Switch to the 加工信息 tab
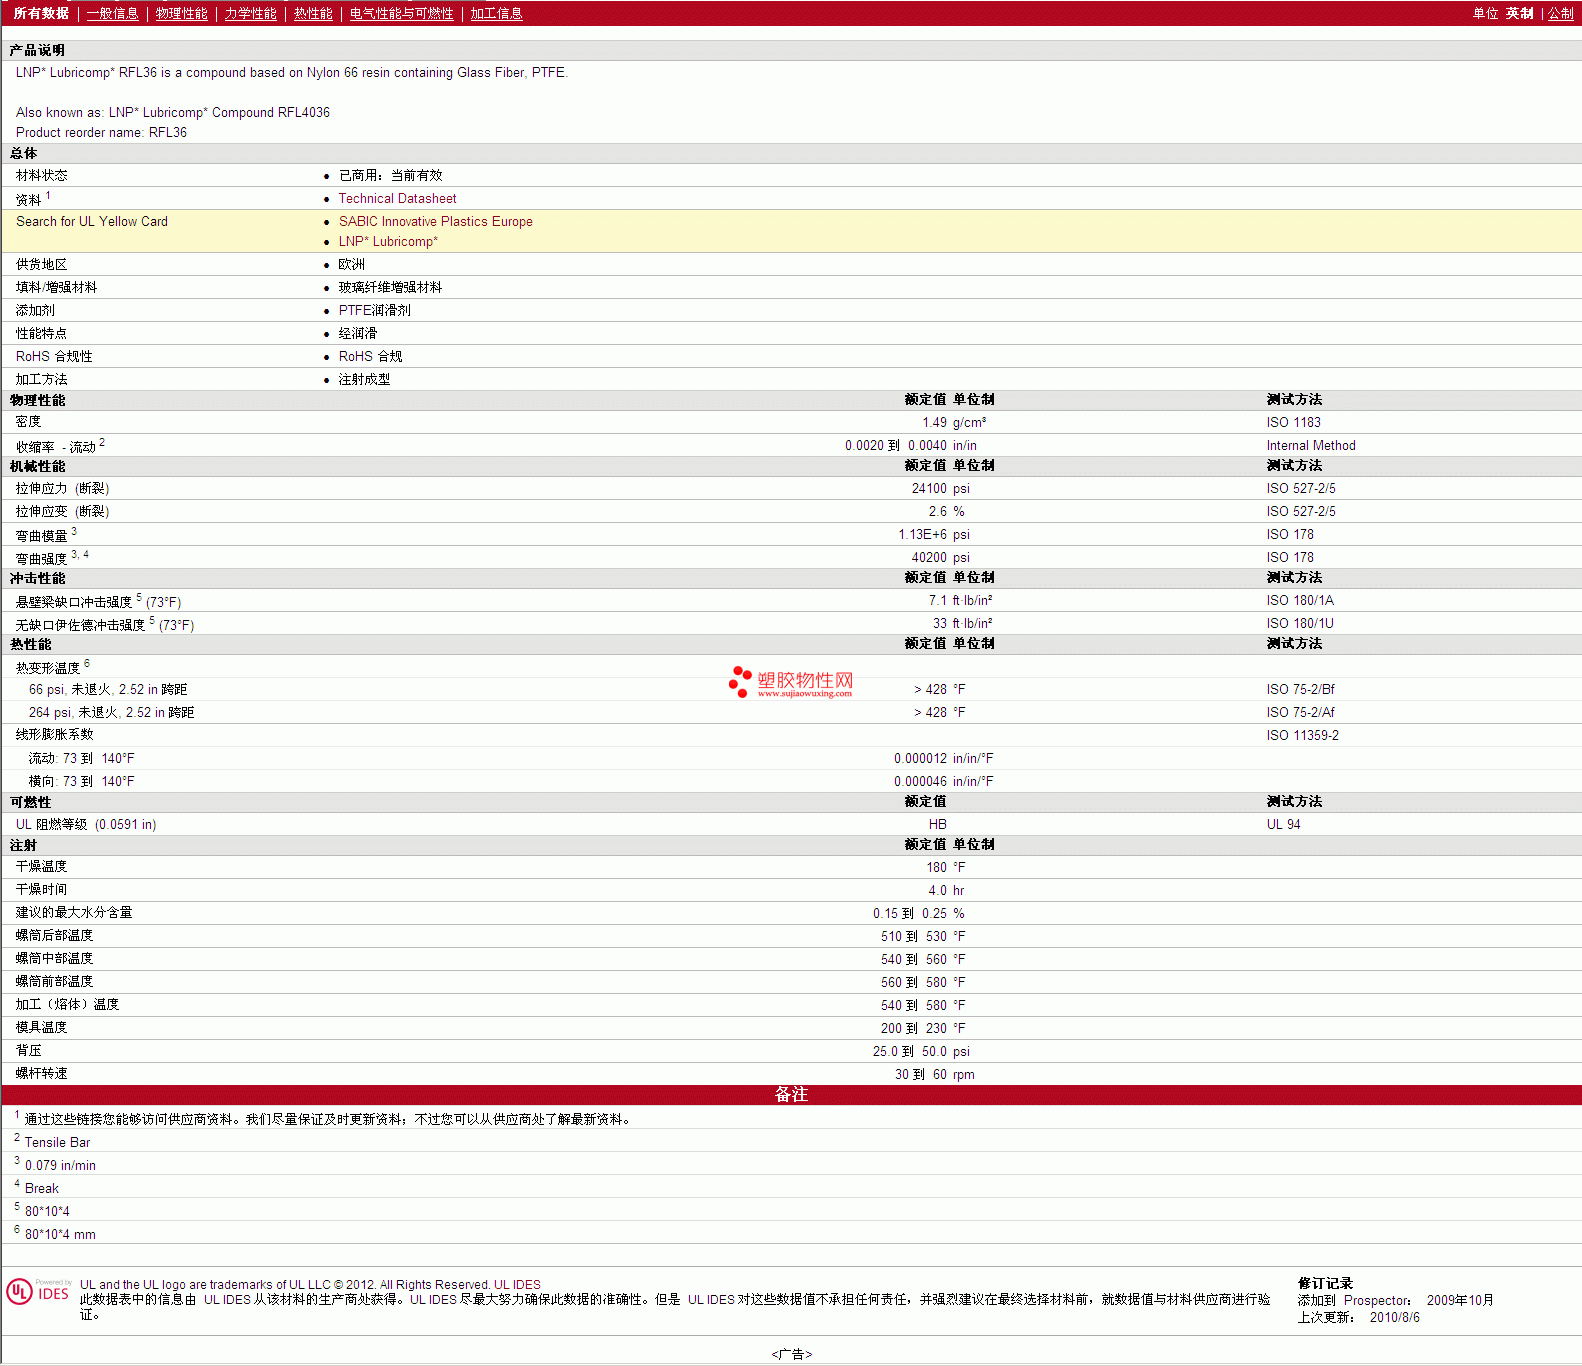Screen dimensions: 1582x1366 coord(496,13)
